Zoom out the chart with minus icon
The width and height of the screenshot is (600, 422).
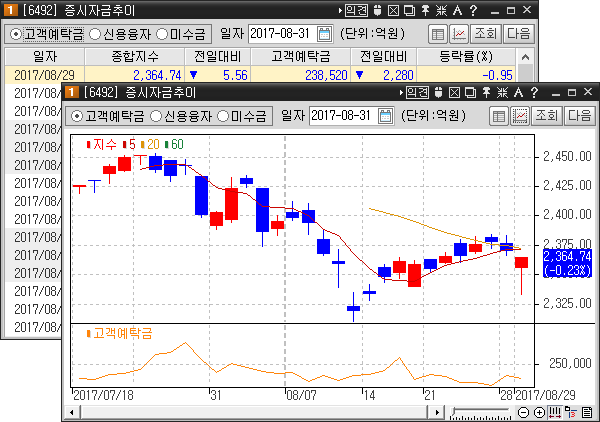tap(523, 412)
